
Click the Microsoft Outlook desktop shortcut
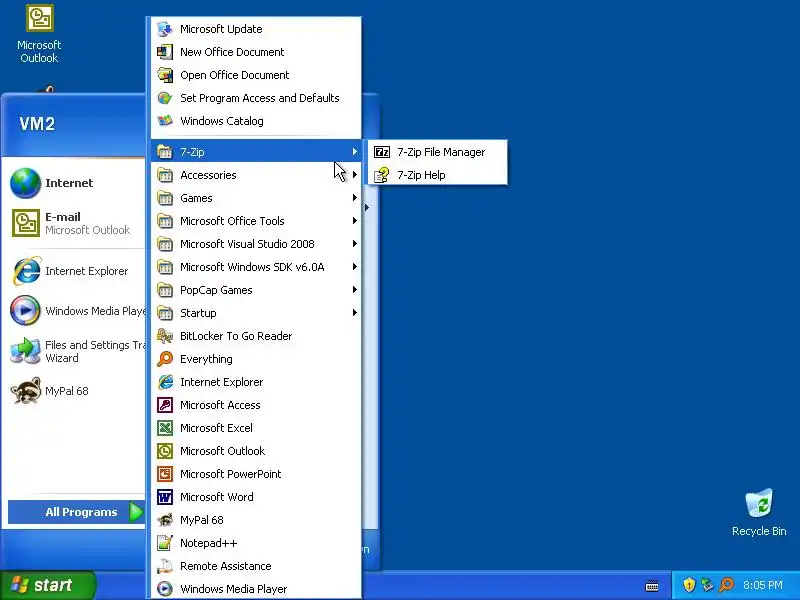[x=39, y=34]
